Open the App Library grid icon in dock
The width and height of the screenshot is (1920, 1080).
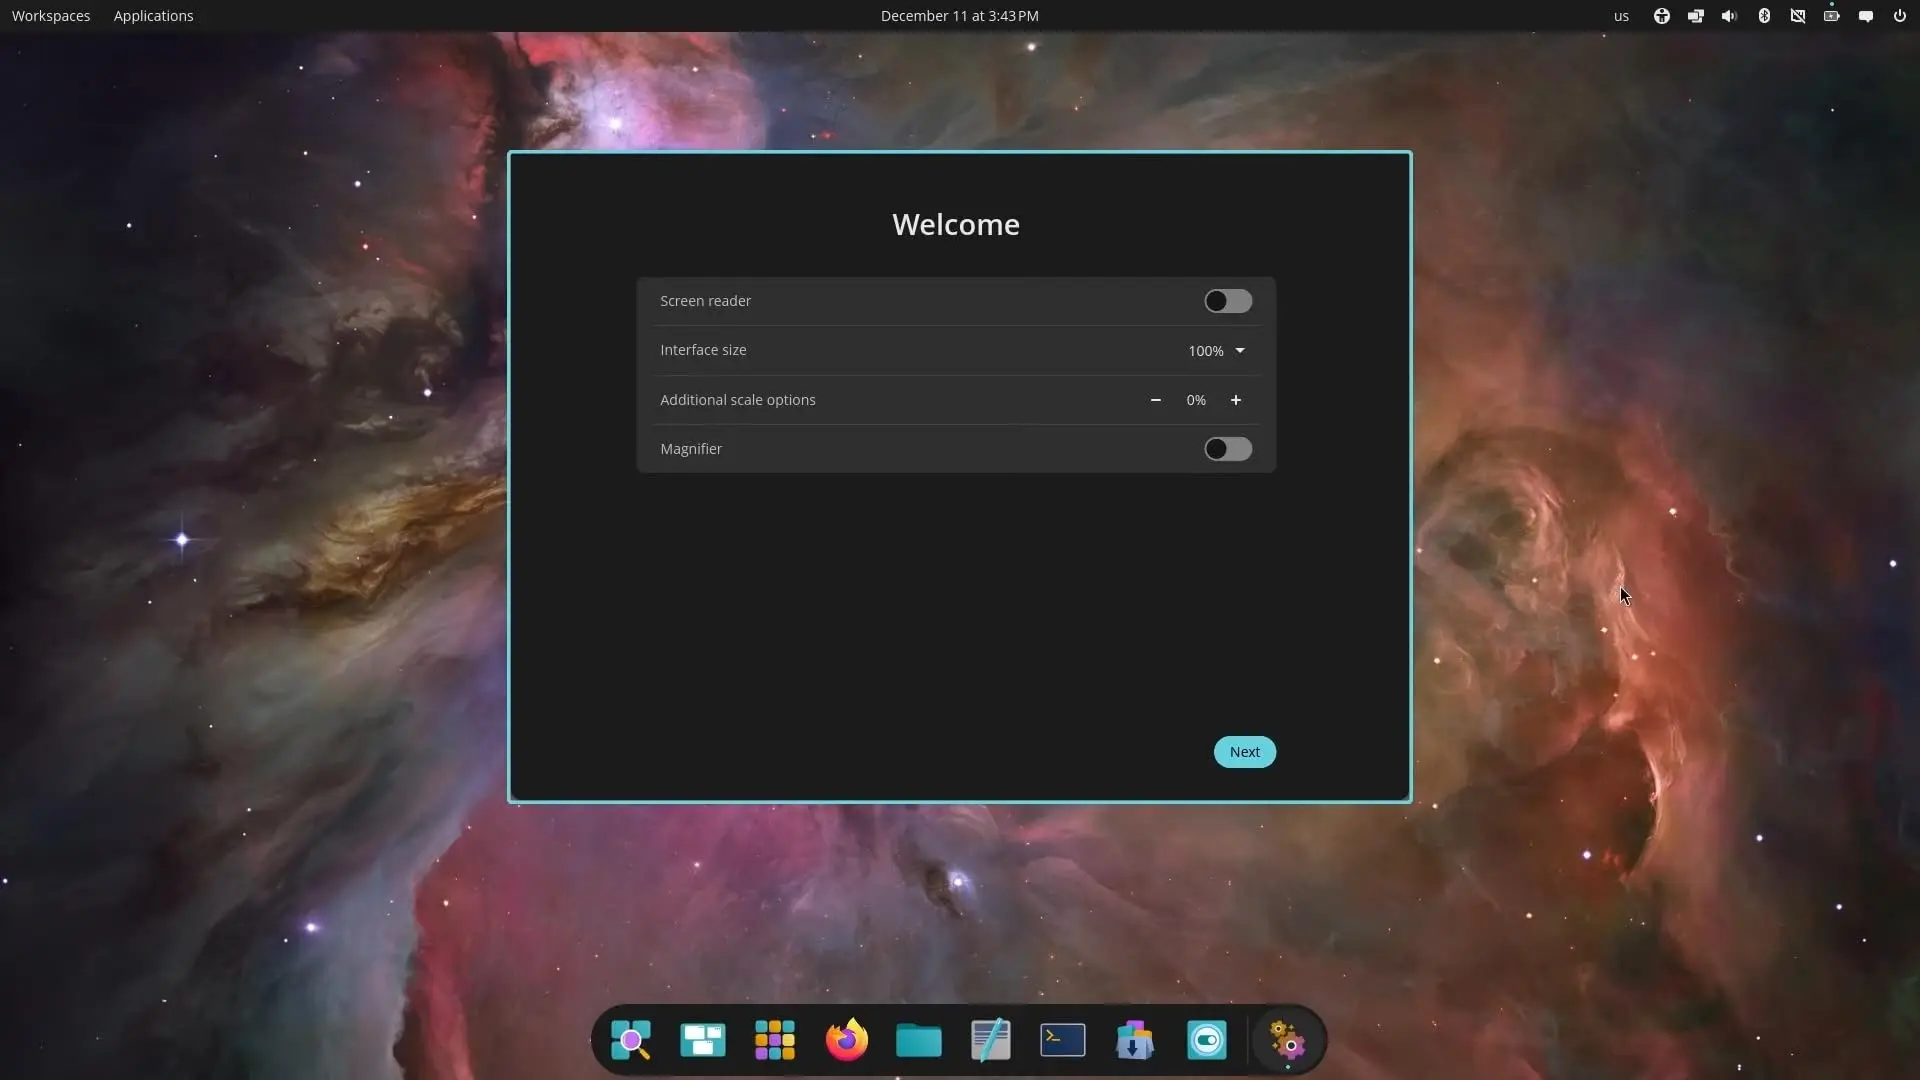click(x=775, y=1040)
